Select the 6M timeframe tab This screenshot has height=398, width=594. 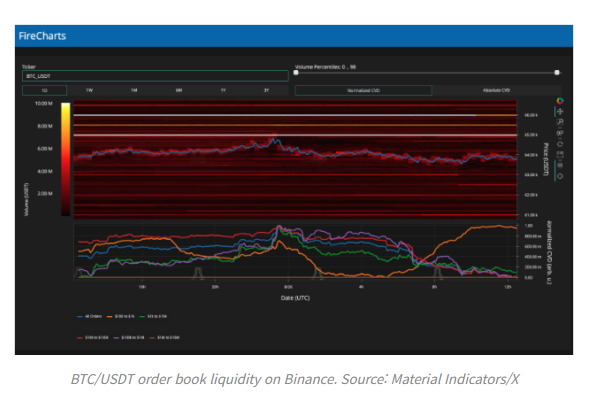[178, 91]
